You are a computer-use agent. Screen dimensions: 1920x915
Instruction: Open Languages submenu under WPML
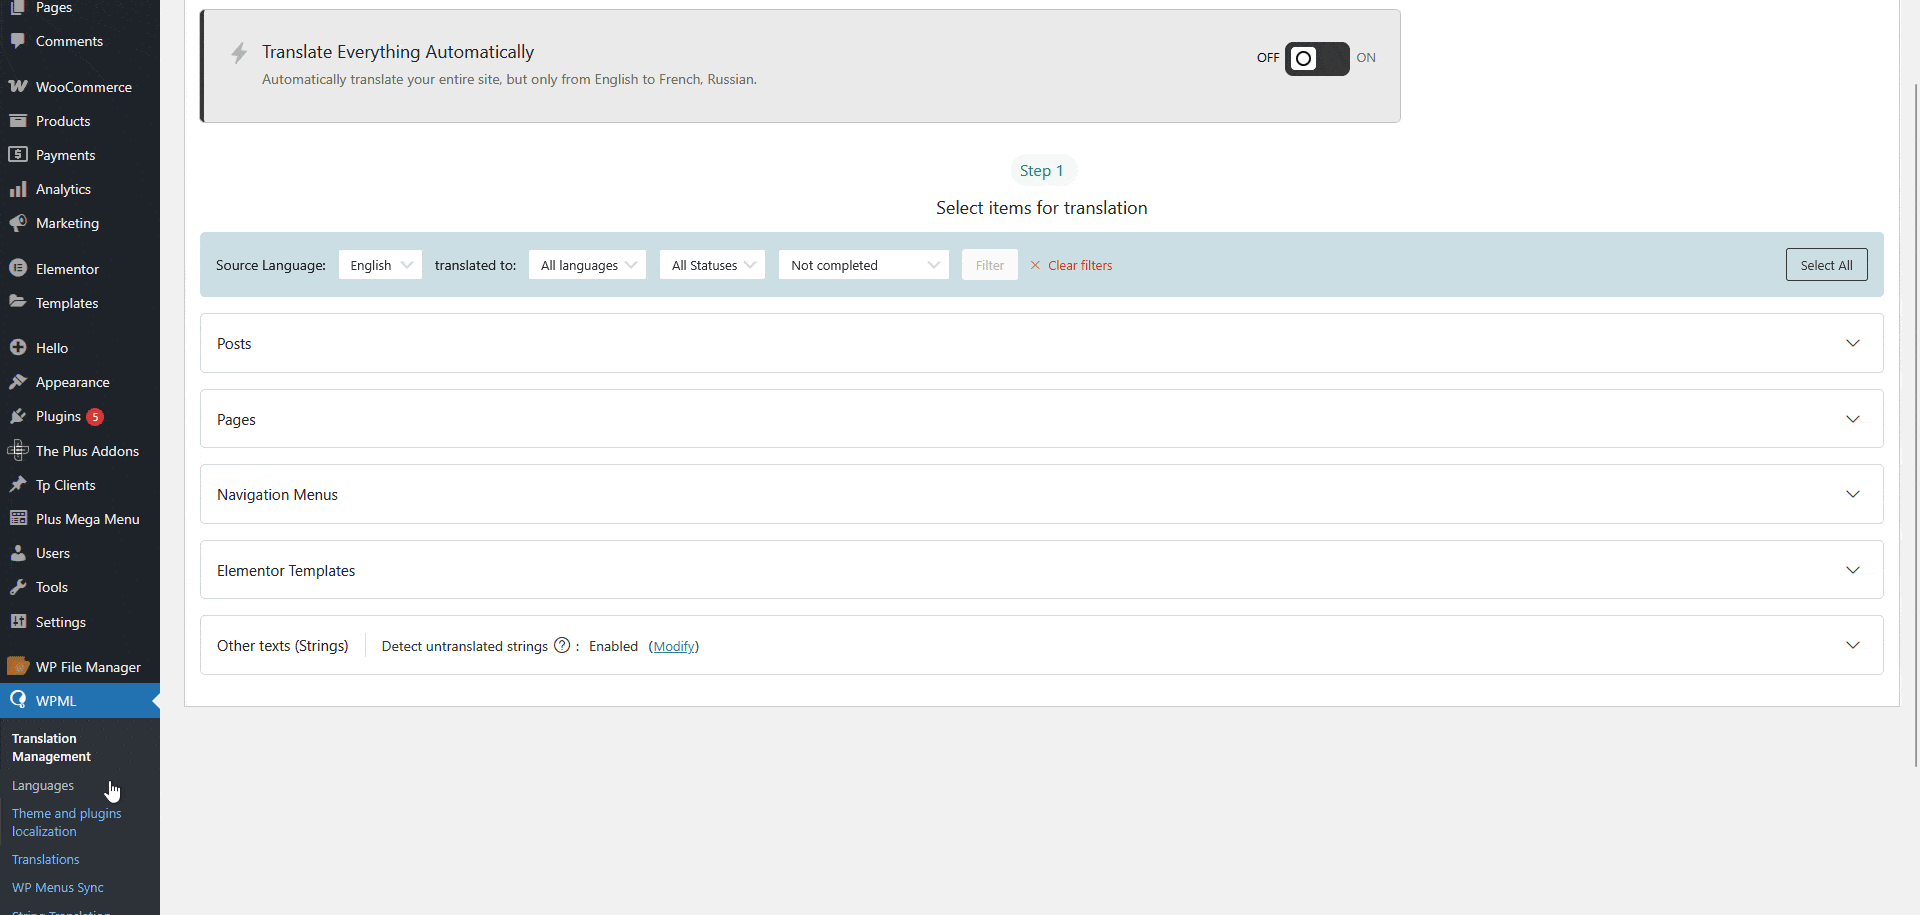43,786
